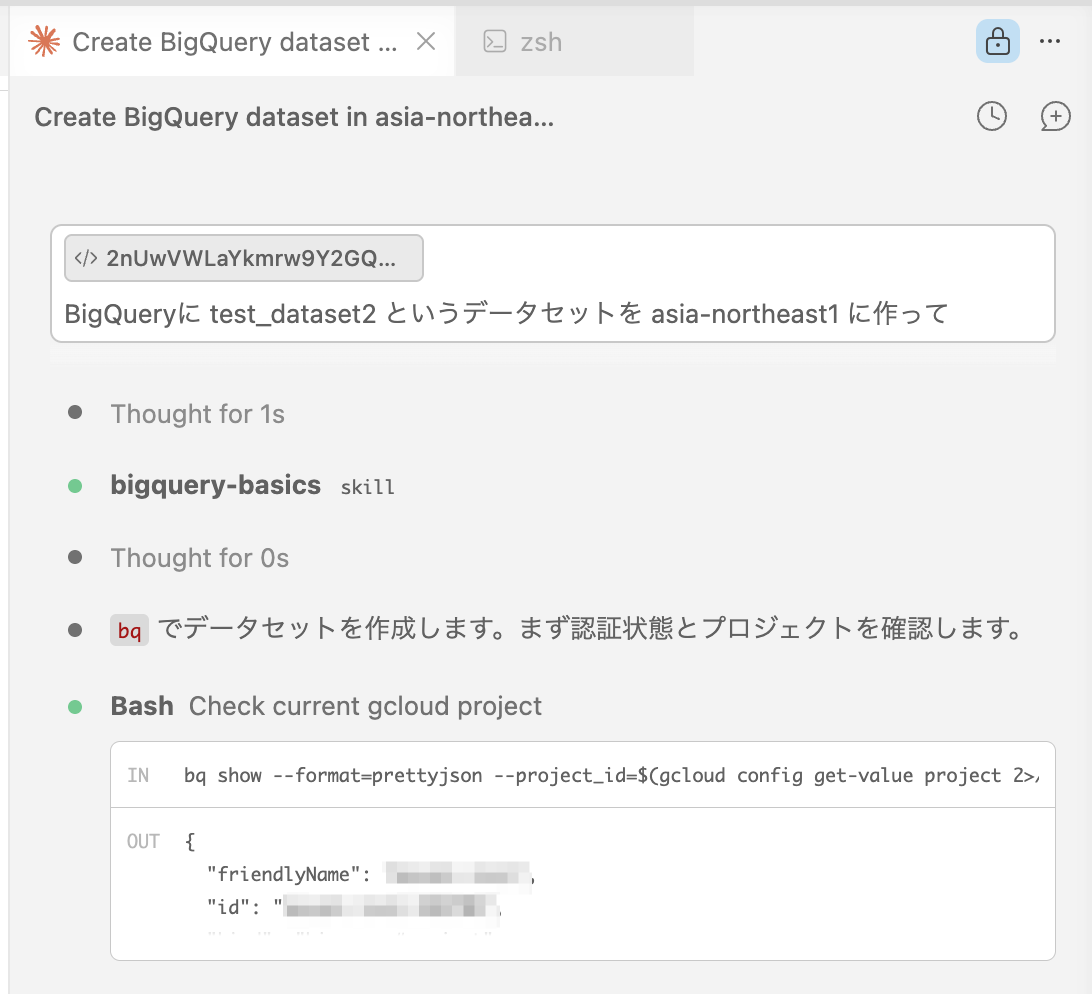Click the conversation title heading

(x=294, y=117)
